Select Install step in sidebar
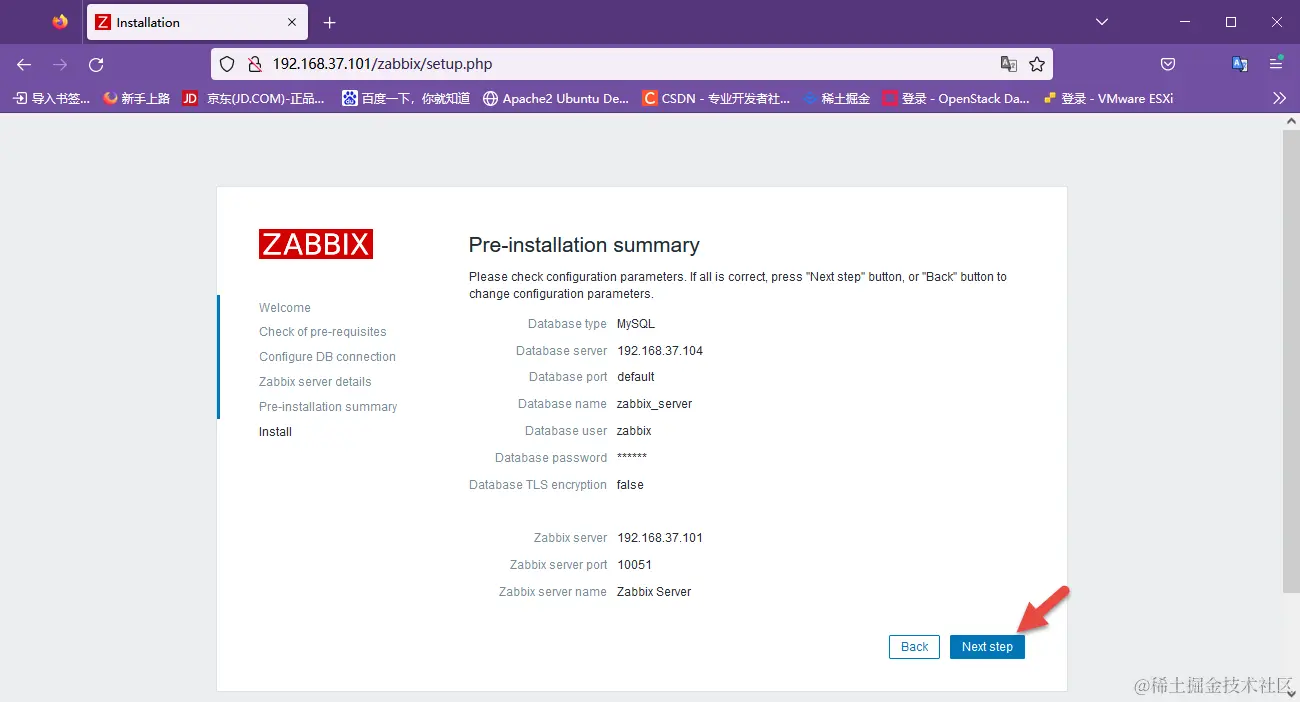This screenshot has width=1300, height=702. tap(275, 432)
